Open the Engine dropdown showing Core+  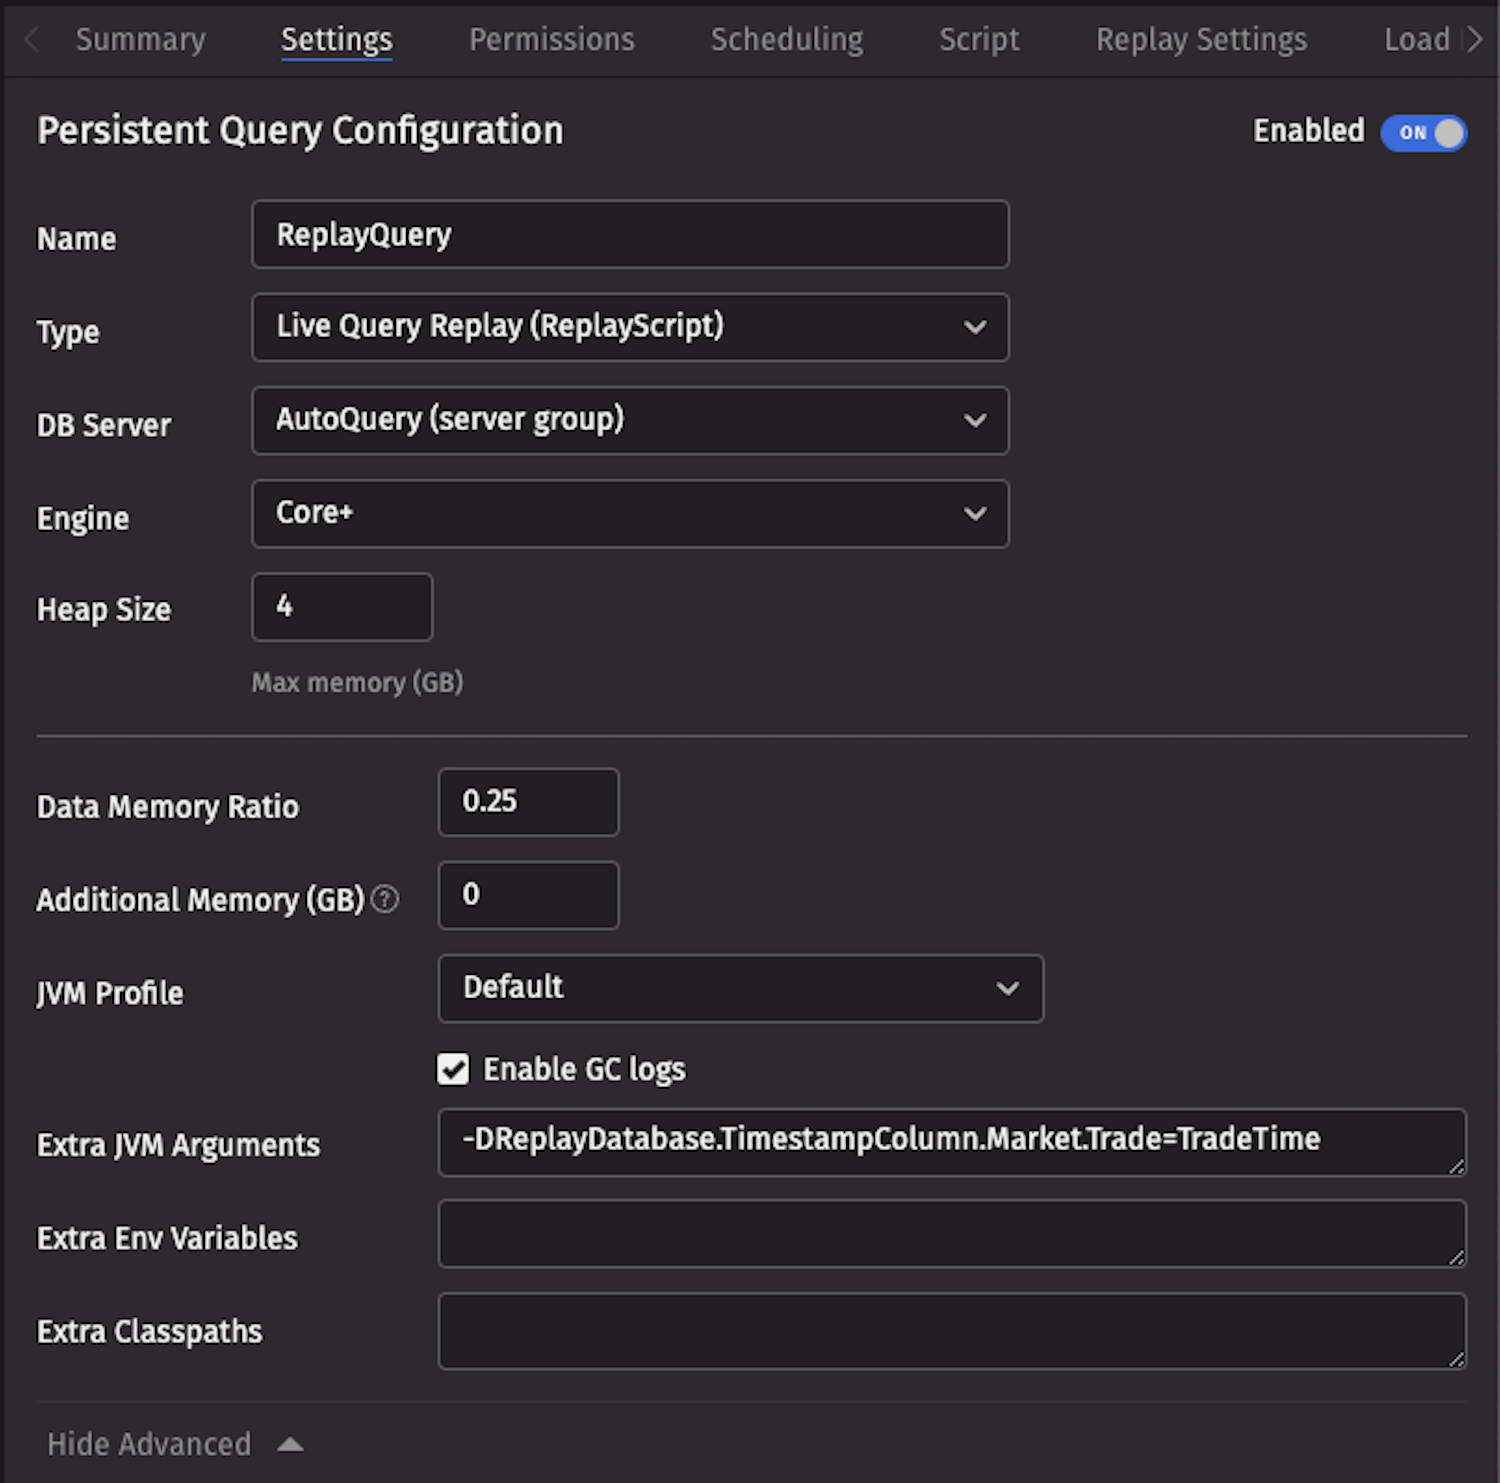coord(630,514)
